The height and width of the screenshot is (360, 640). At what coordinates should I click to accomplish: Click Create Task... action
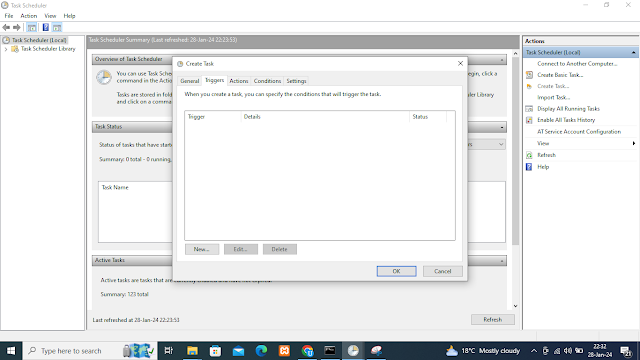[x=553, y=86]
